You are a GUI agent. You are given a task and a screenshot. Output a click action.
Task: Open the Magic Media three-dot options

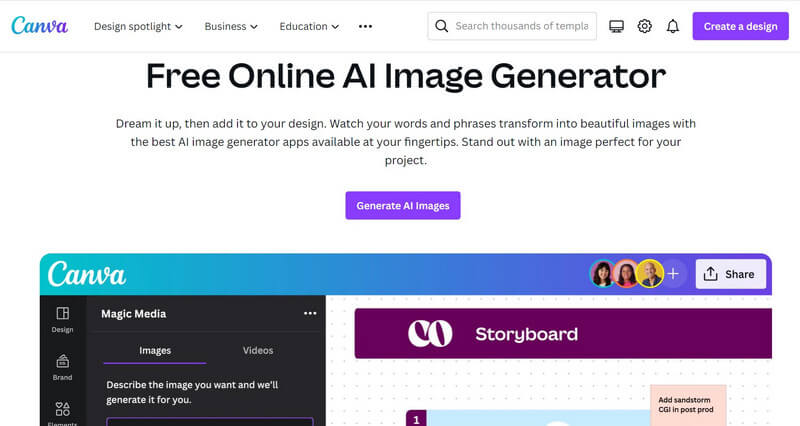coord(310,313)
